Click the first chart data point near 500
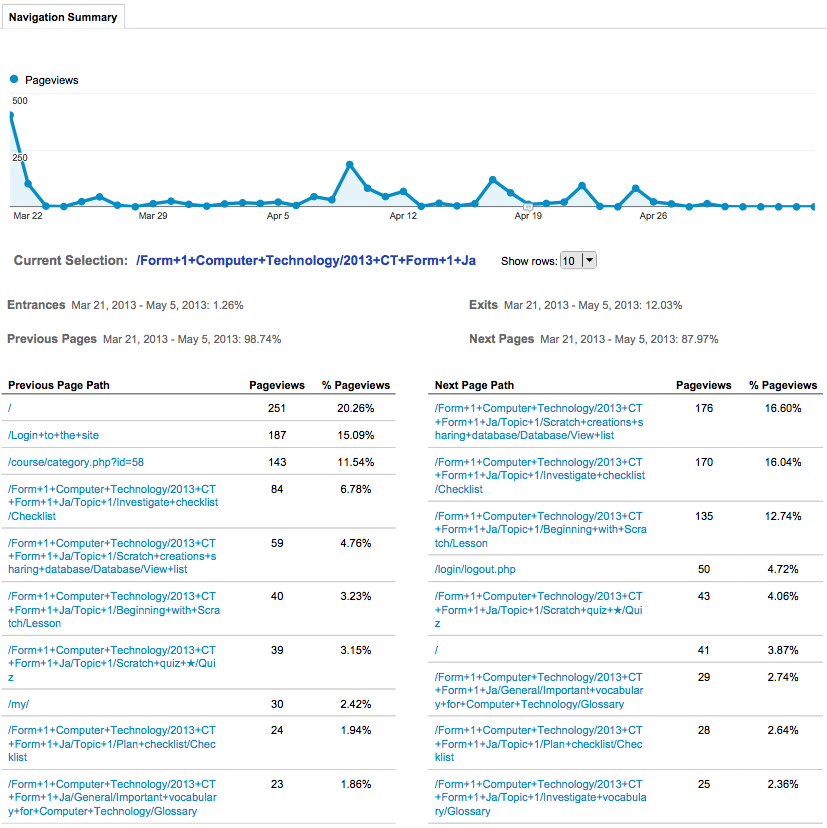 (10, 114)
